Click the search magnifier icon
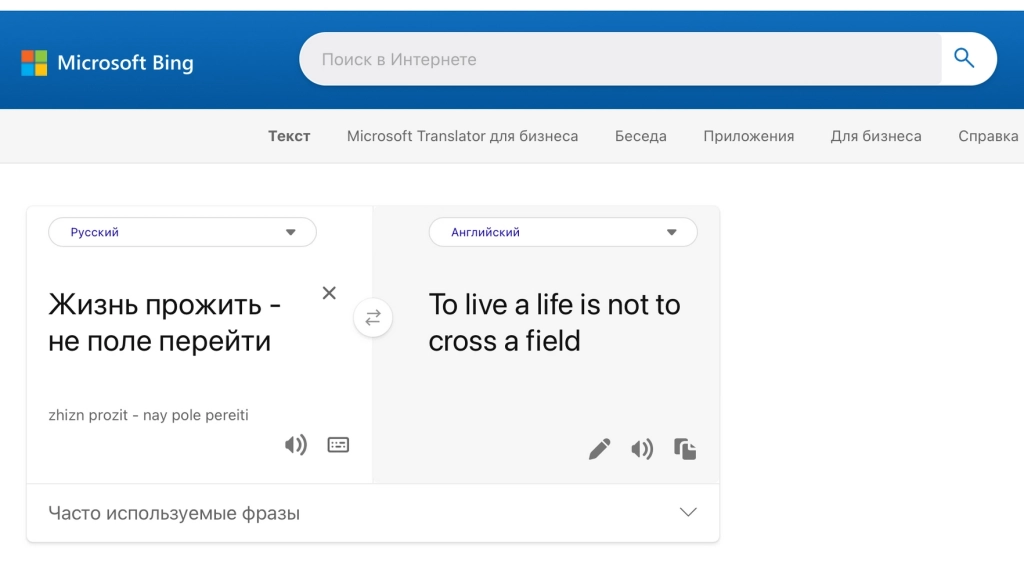The height and width of the screenshot is (580, 1024). (x=964, y=59)
